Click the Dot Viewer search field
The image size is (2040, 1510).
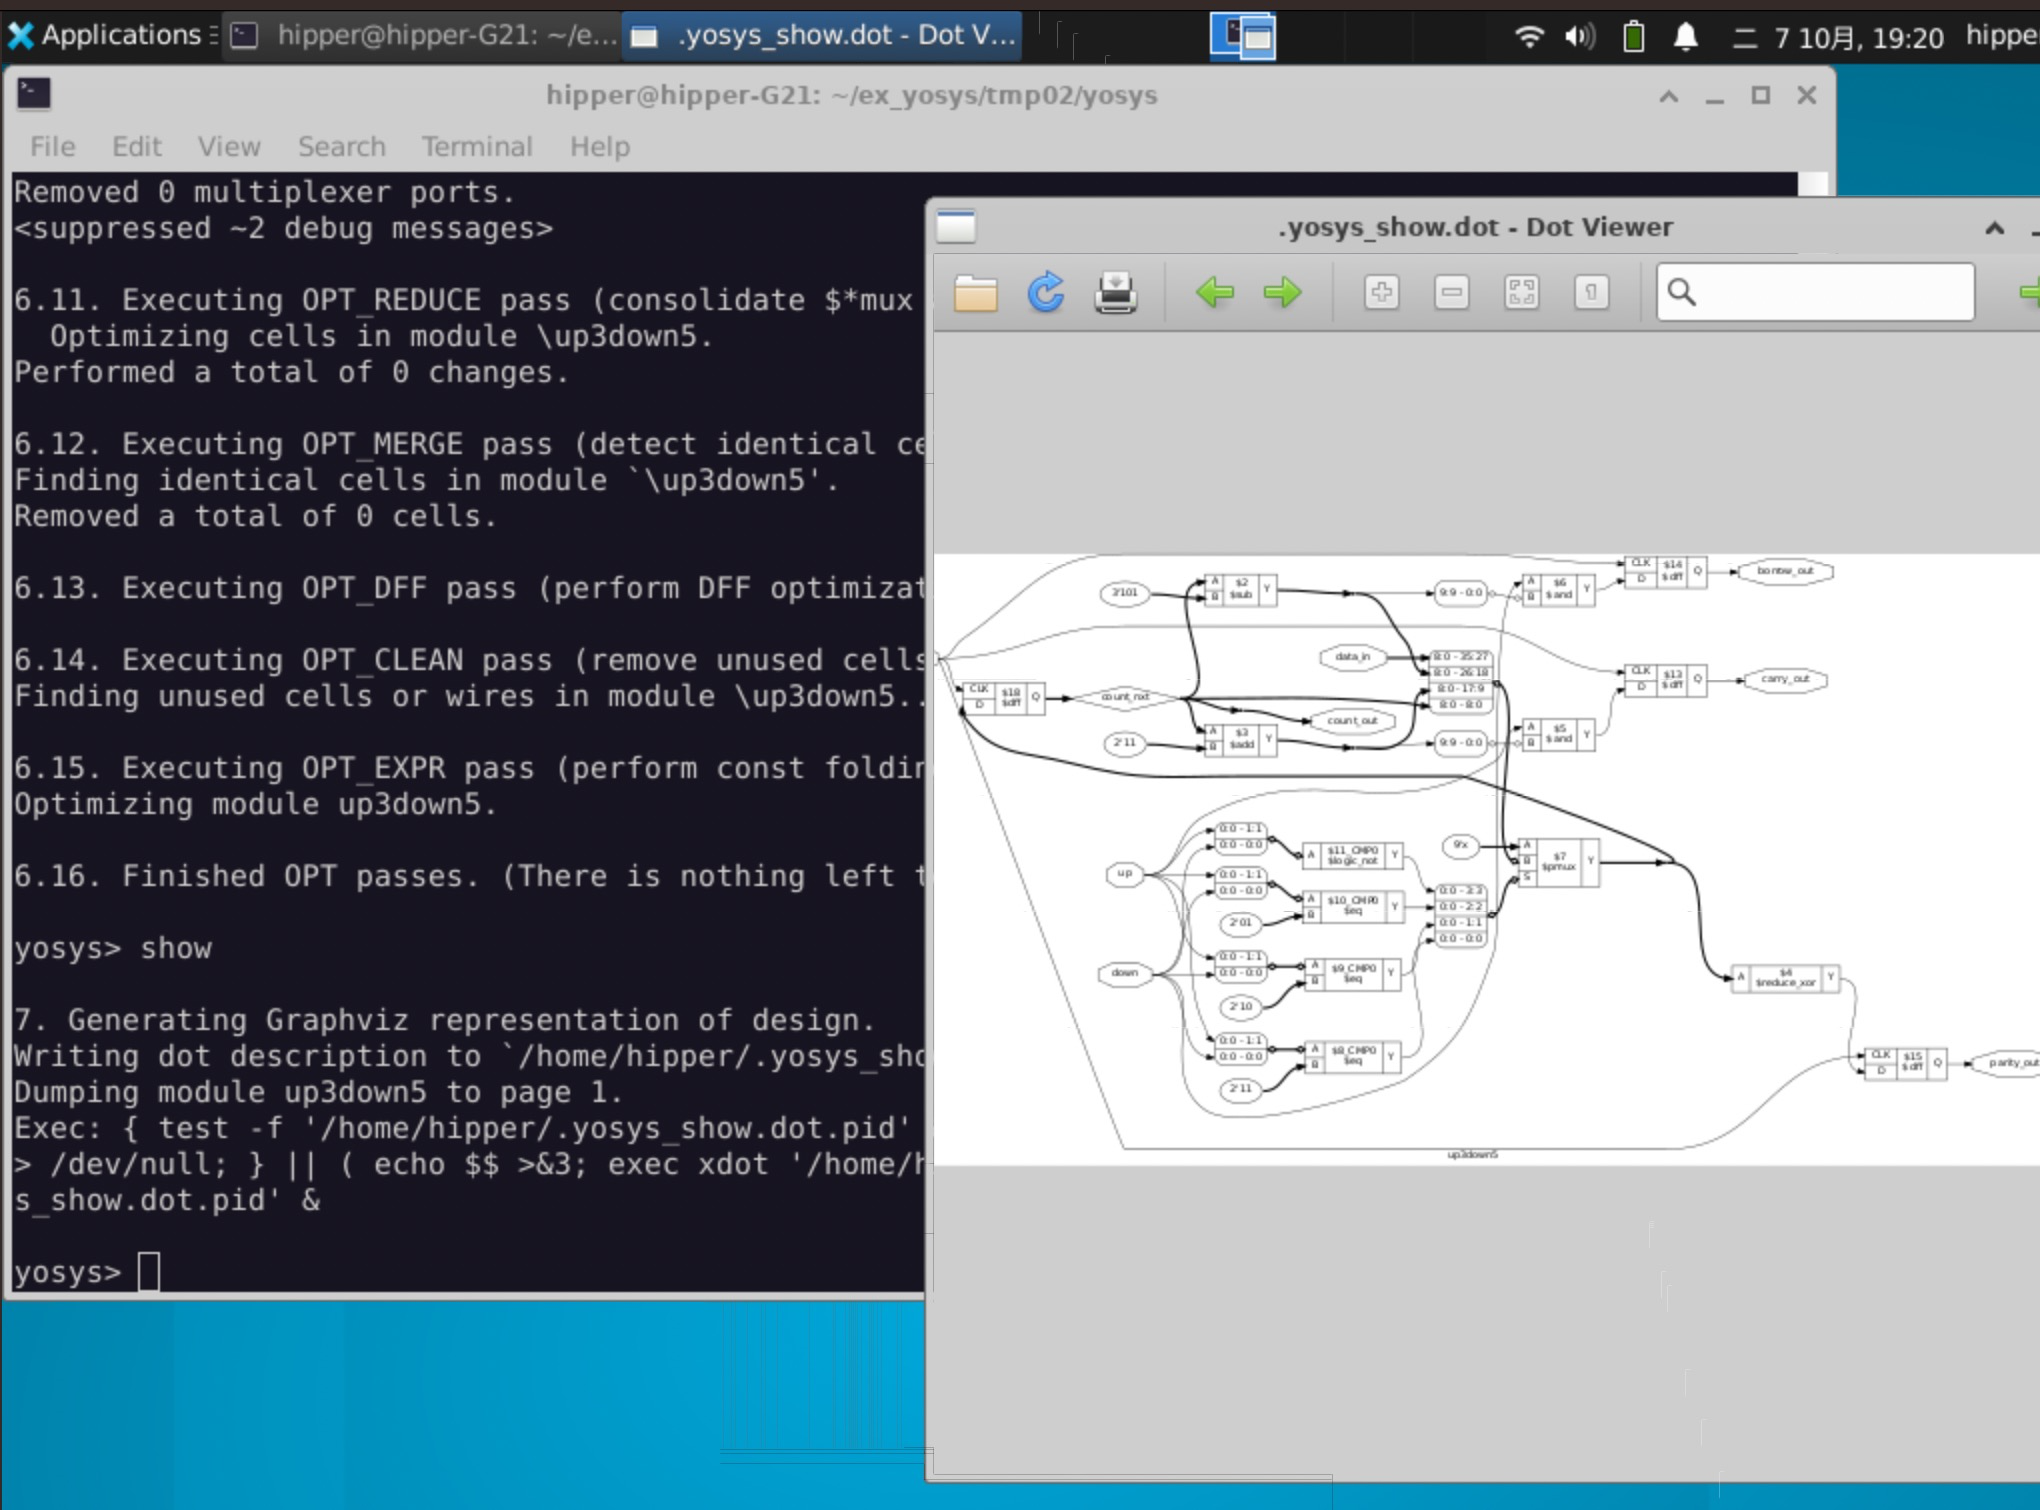1830,293
